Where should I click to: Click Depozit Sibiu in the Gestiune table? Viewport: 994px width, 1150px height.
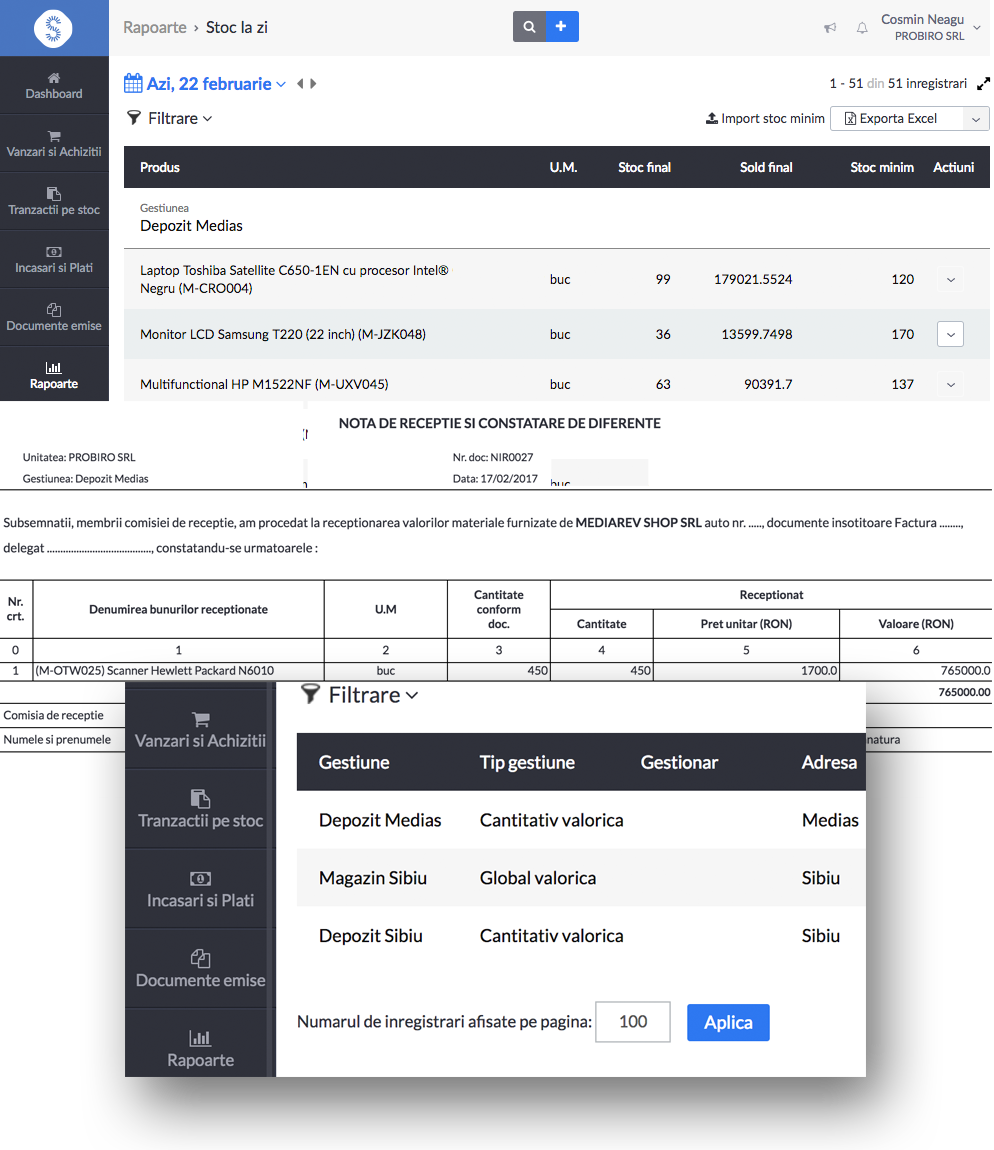pos(370,936)
